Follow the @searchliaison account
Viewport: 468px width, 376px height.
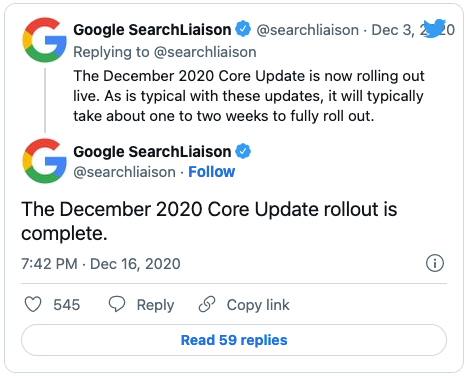tap(212, 172)
